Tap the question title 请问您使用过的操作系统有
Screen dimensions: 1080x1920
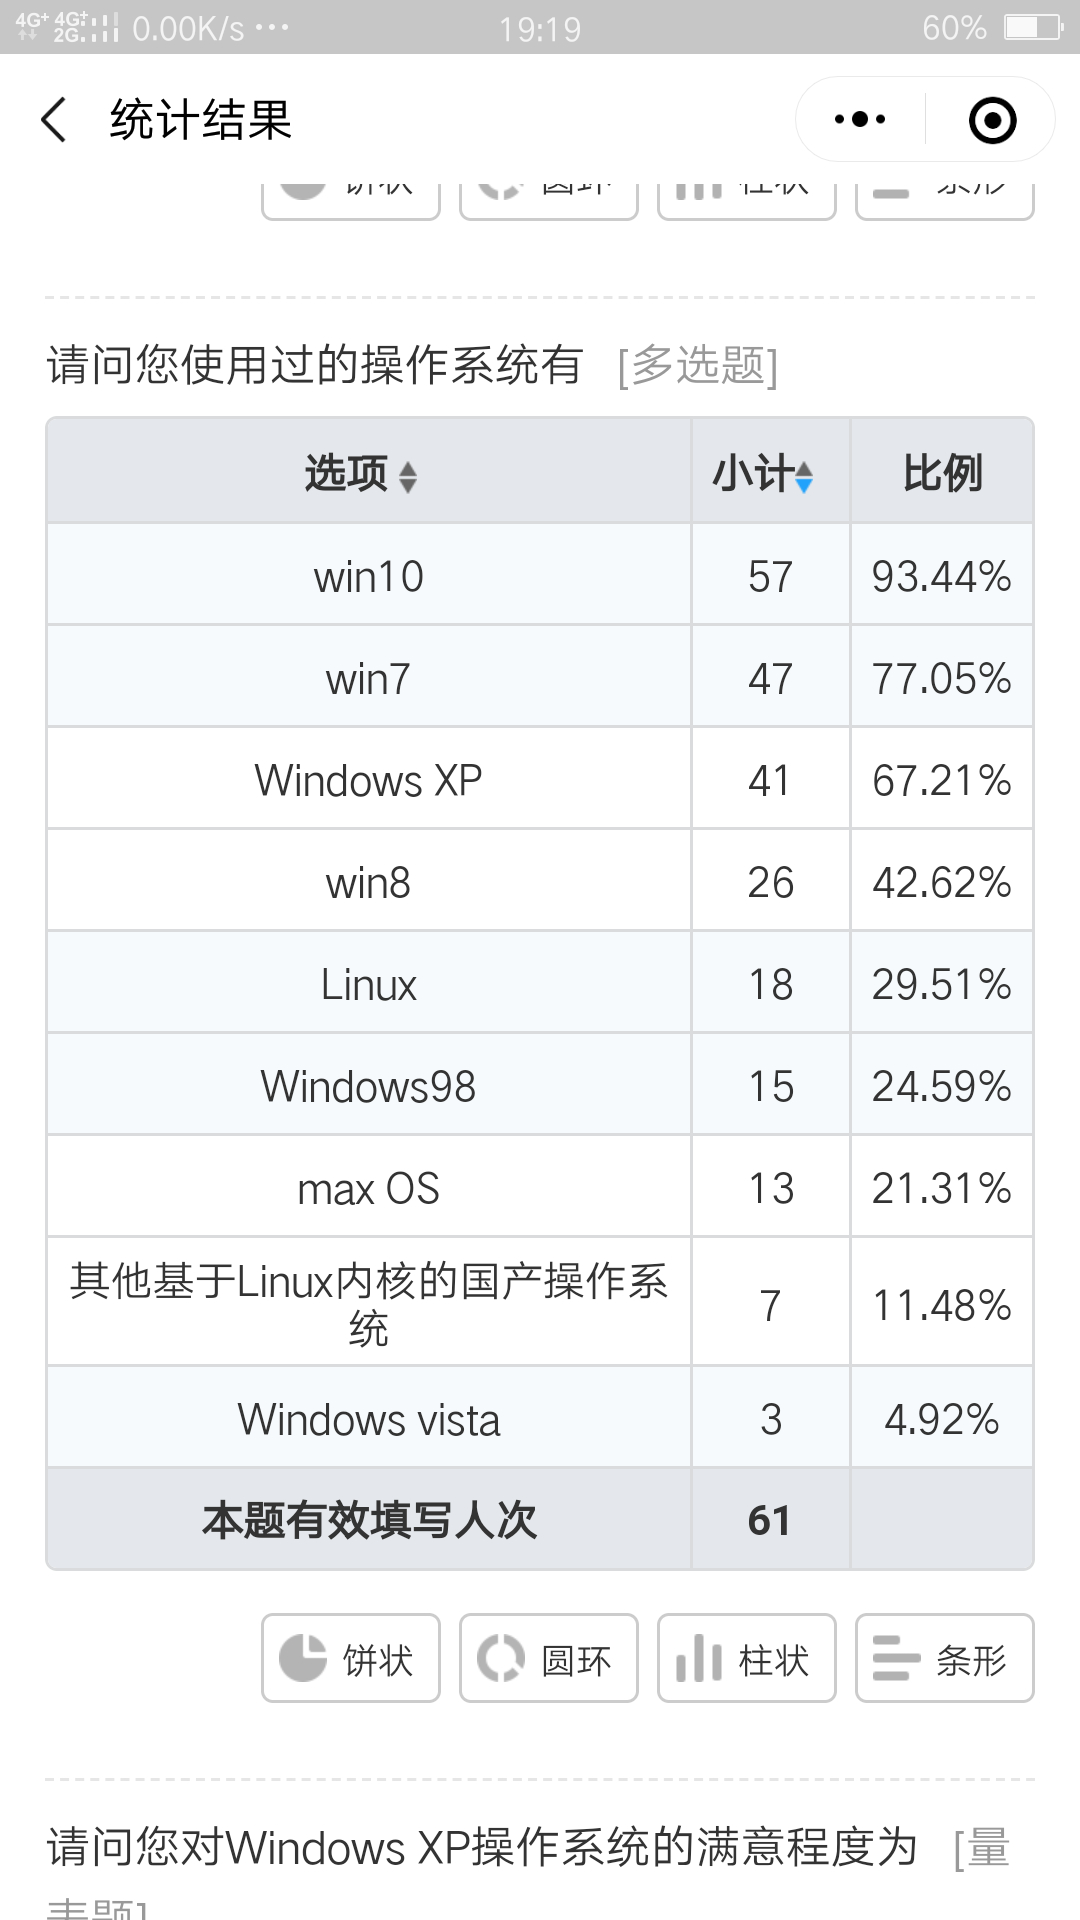pos(314,364)
